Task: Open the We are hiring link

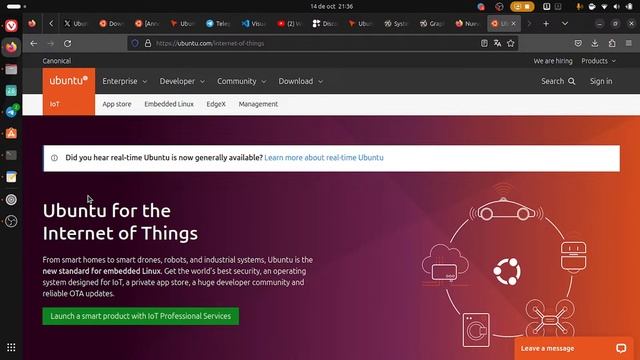Action: [x=553, y=61]
